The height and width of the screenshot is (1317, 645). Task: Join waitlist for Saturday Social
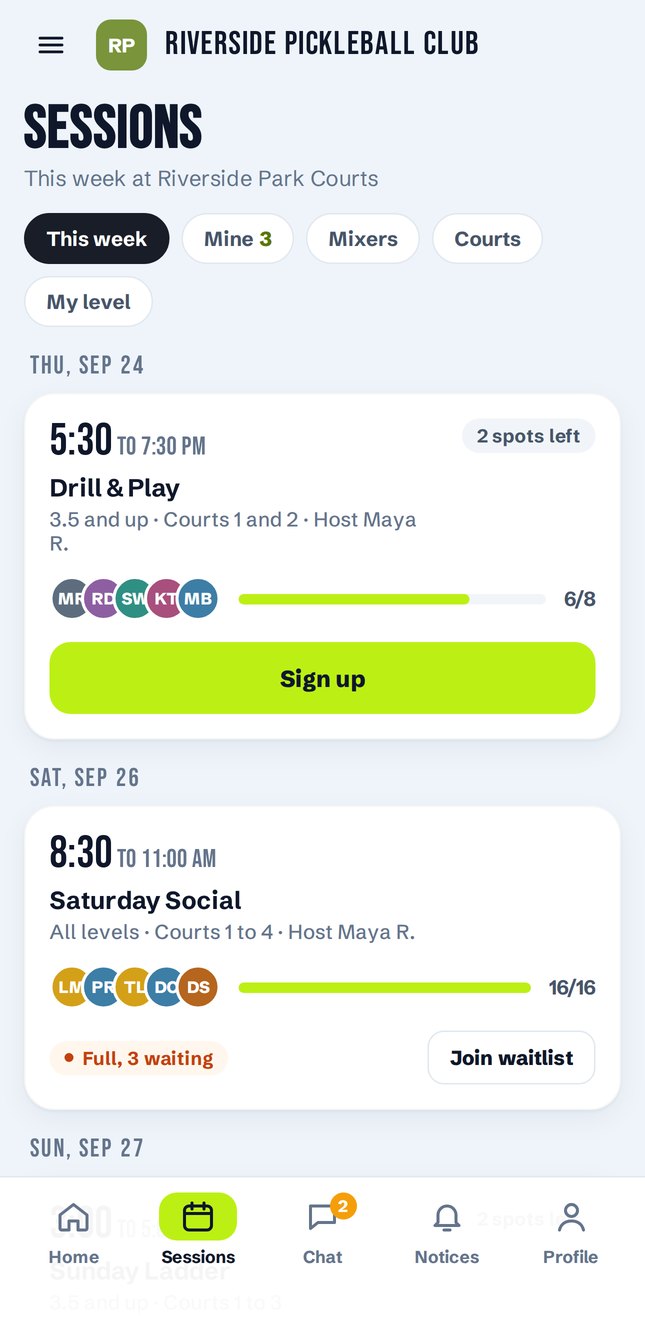(511, 1058)
